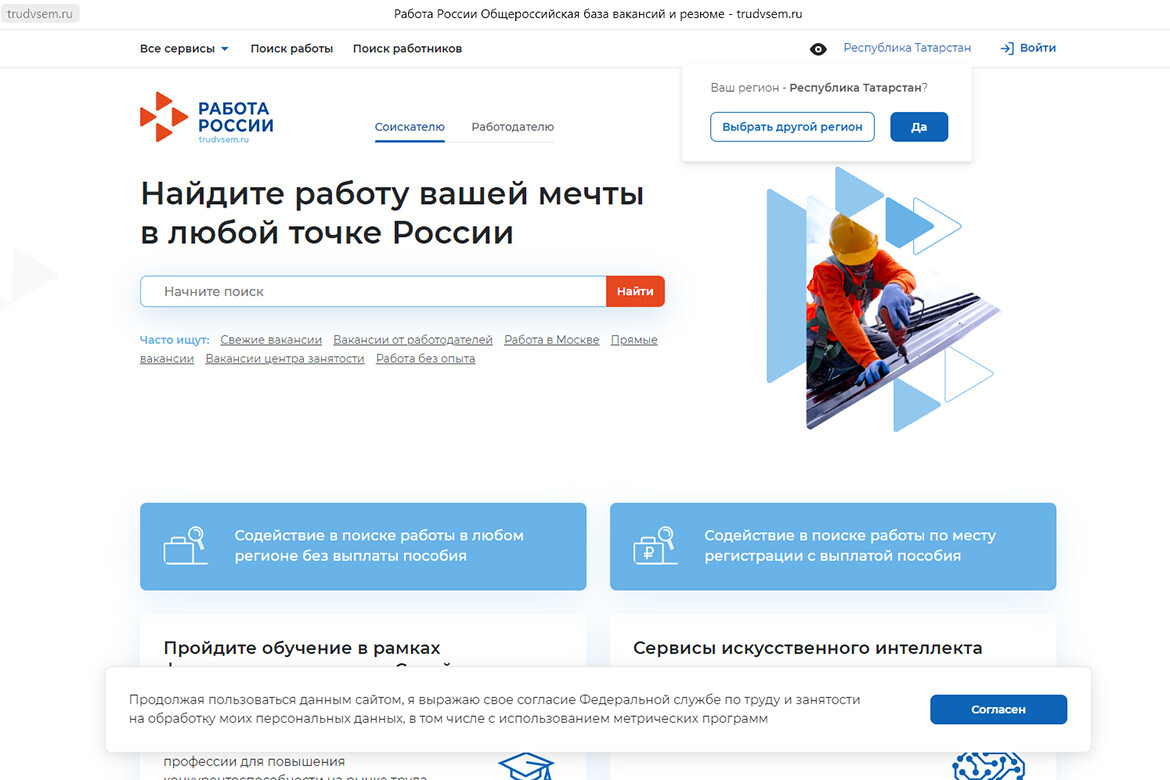Switch to the Работодателю tab
The width and height of the screenshot is (1170, 780).
512,127
